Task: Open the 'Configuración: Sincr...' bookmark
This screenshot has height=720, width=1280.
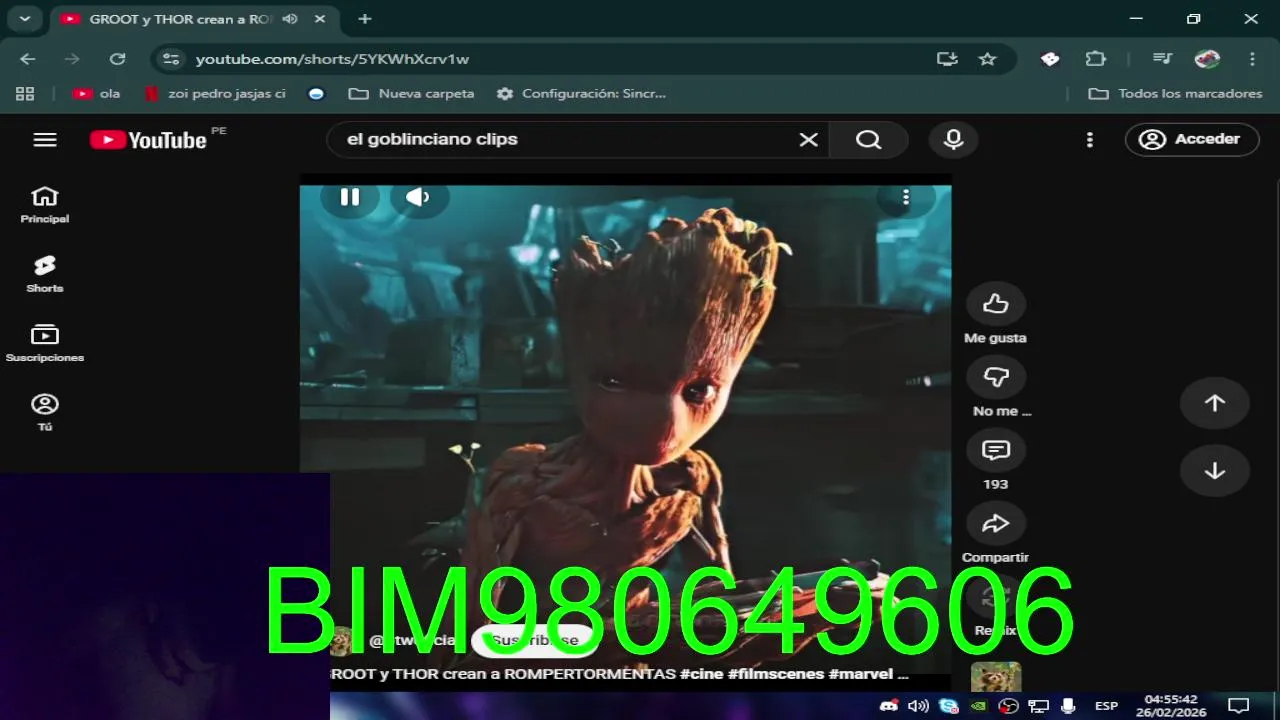Action: (581, 93)
